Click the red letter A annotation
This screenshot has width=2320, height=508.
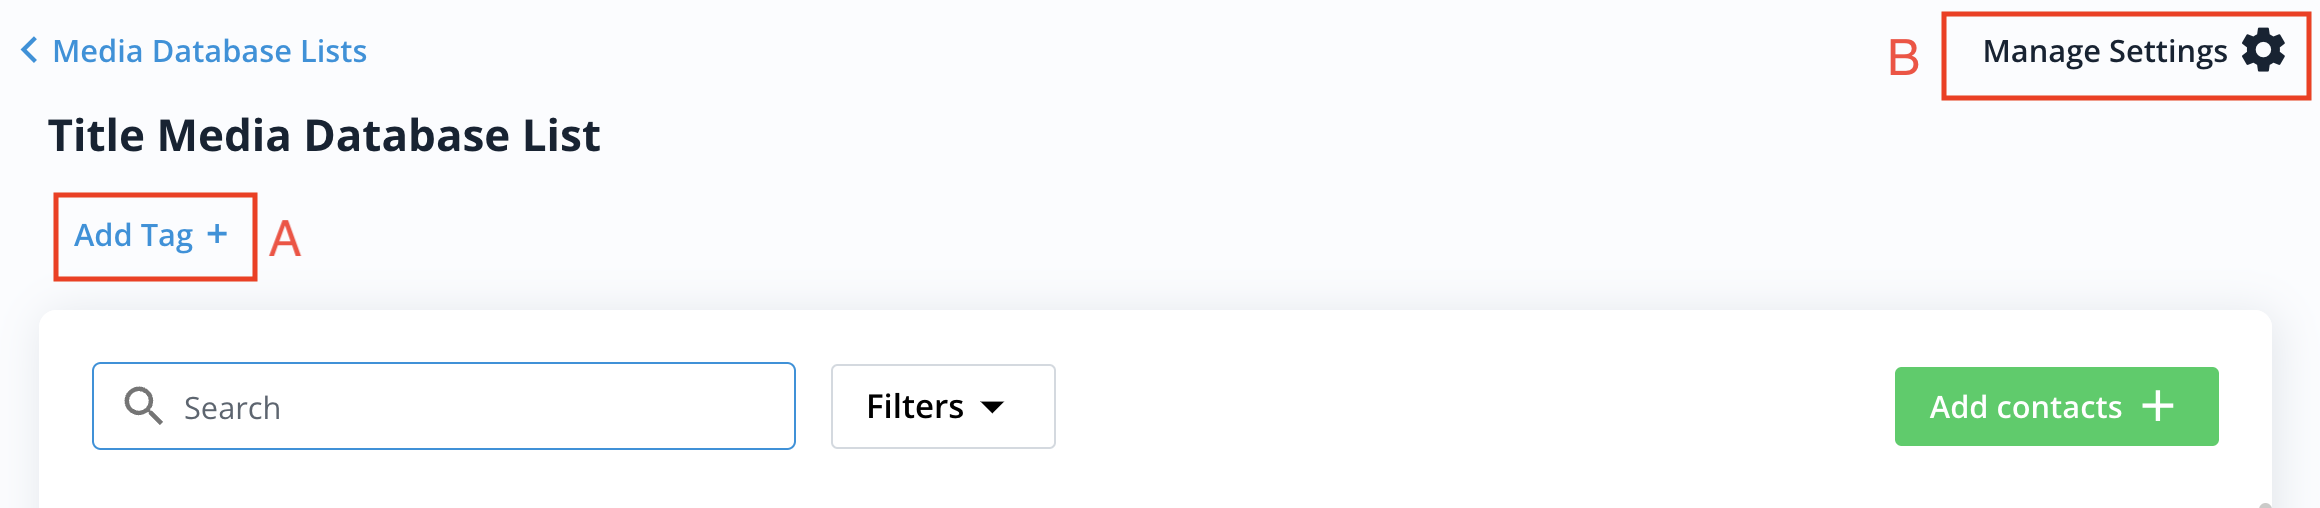tap(285, 239)
